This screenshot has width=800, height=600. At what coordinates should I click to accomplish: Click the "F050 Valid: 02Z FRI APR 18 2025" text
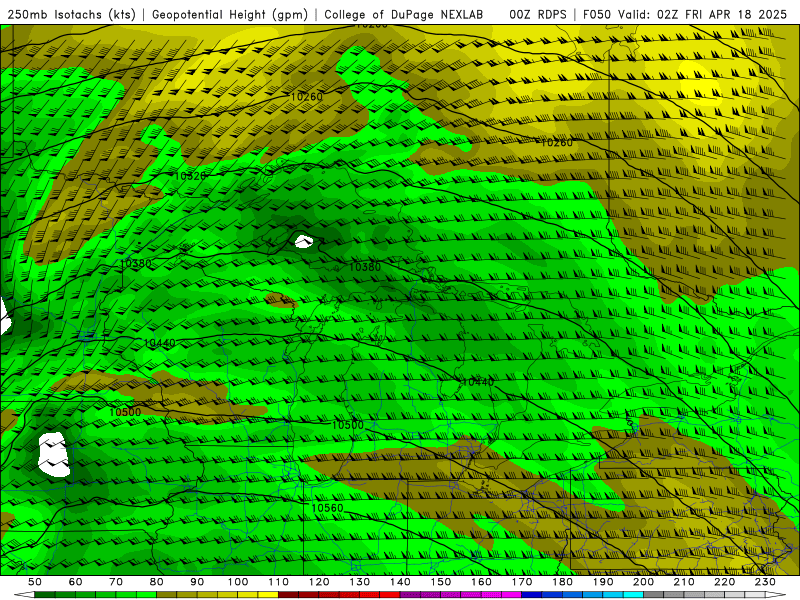(x=685, y=15)
